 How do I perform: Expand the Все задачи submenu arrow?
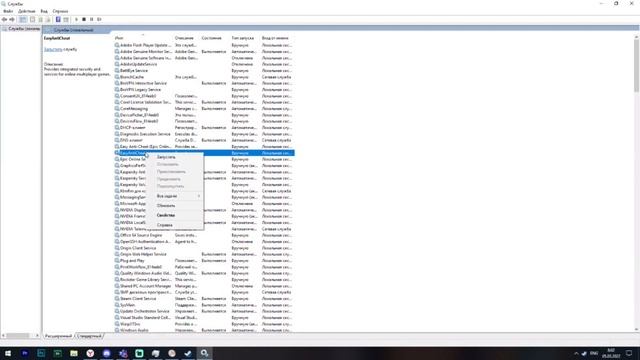point(199,196)
